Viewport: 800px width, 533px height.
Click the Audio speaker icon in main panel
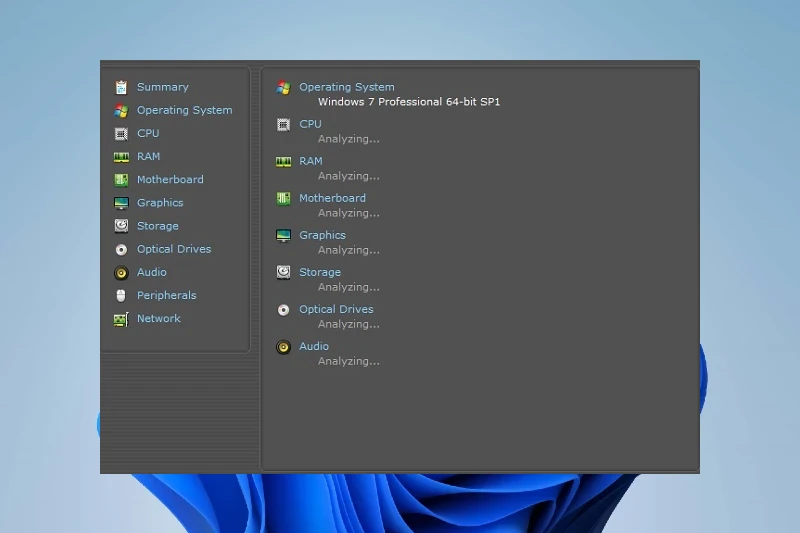coord(283,347)
